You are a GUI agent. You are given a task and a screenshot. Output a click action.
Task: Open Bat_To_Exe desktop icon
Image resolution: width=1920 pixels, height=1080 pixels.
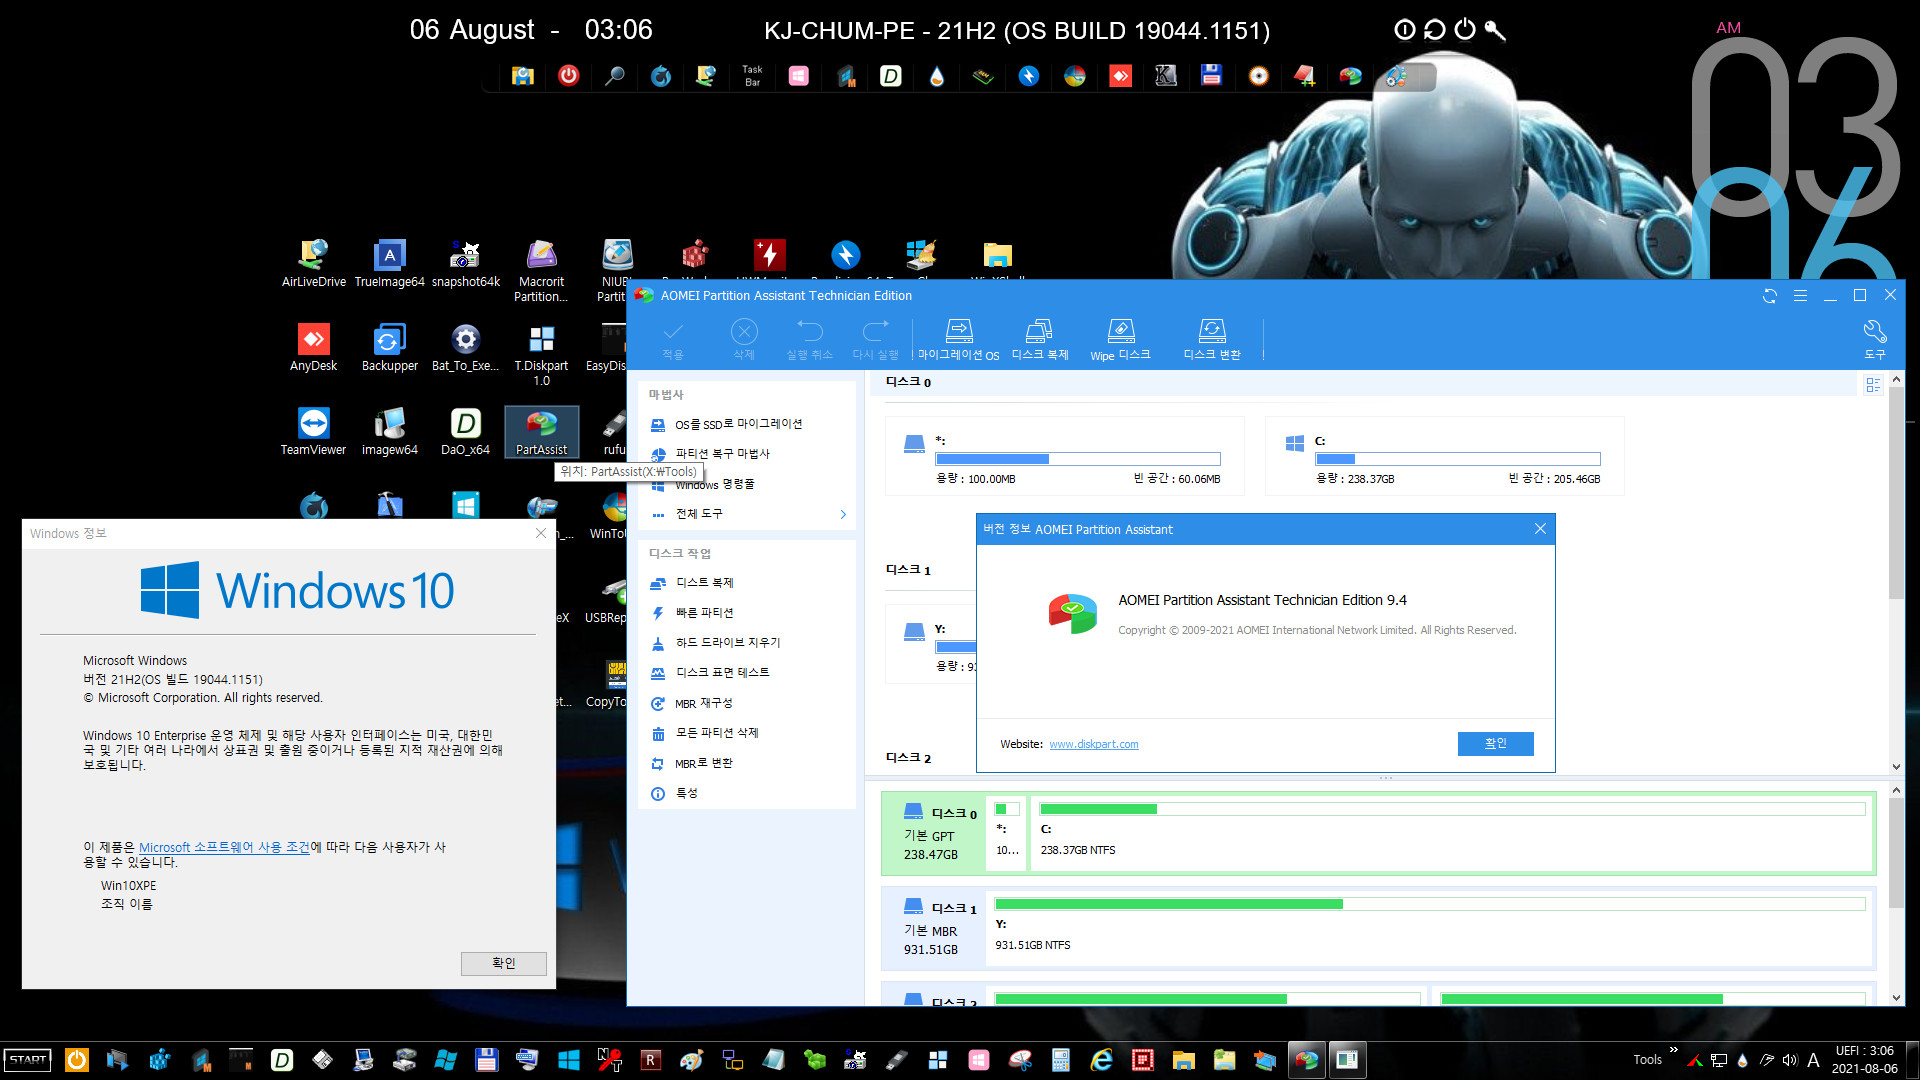pos(465,348)
